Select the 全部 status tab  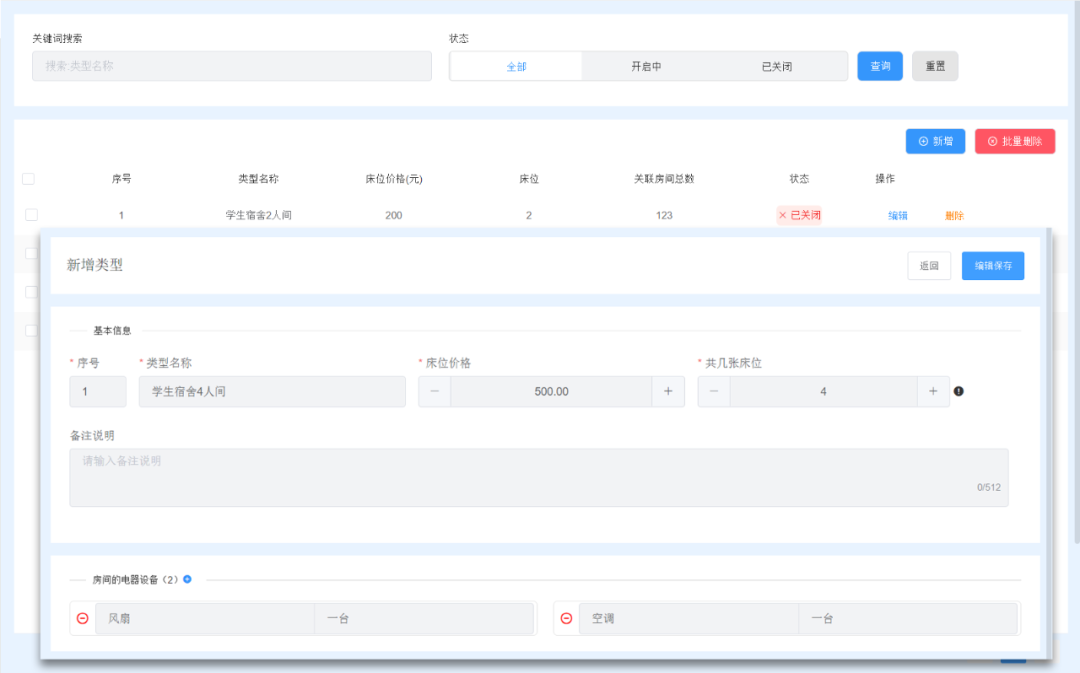[516, 67]
